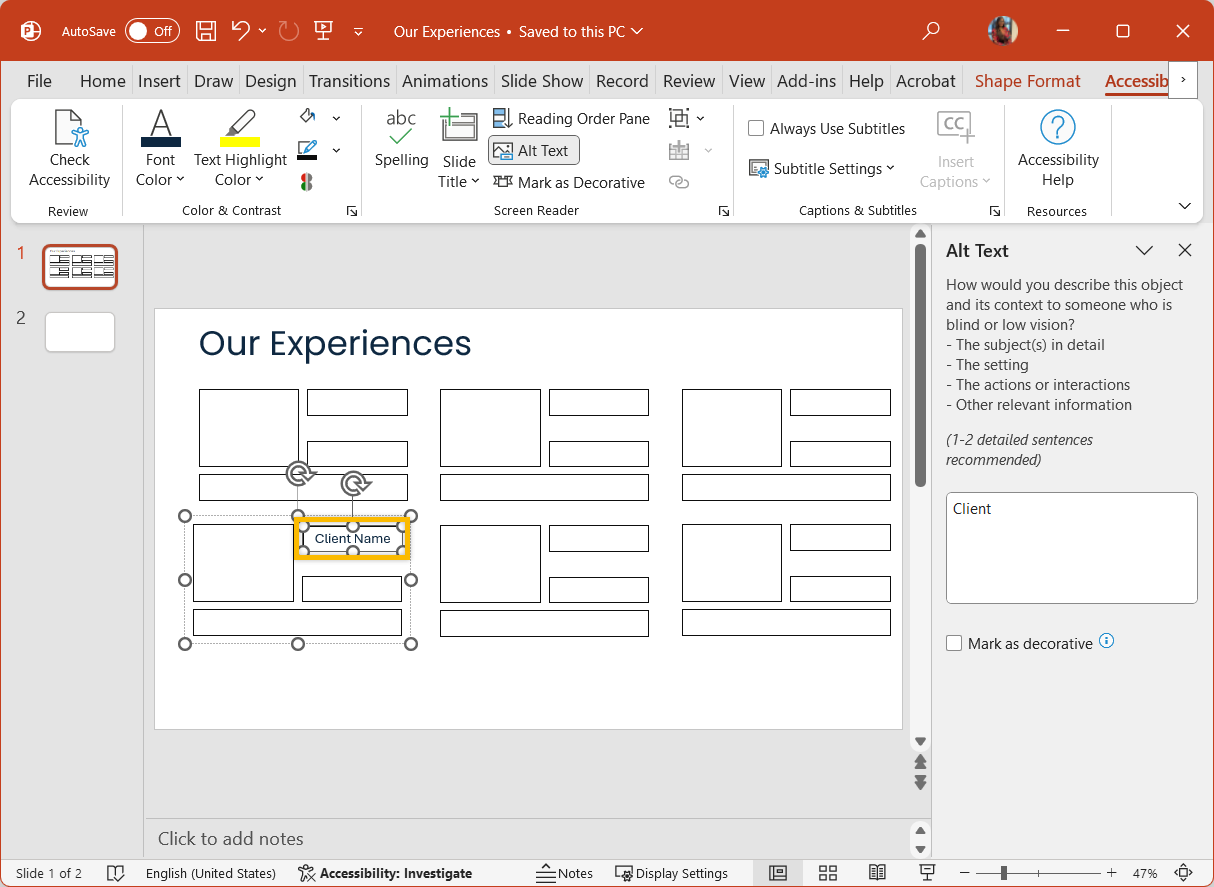The width and height of the screenshot is (1214, 887).
Task: Toggle the AutoSave switch
Action: coord(152,31)
